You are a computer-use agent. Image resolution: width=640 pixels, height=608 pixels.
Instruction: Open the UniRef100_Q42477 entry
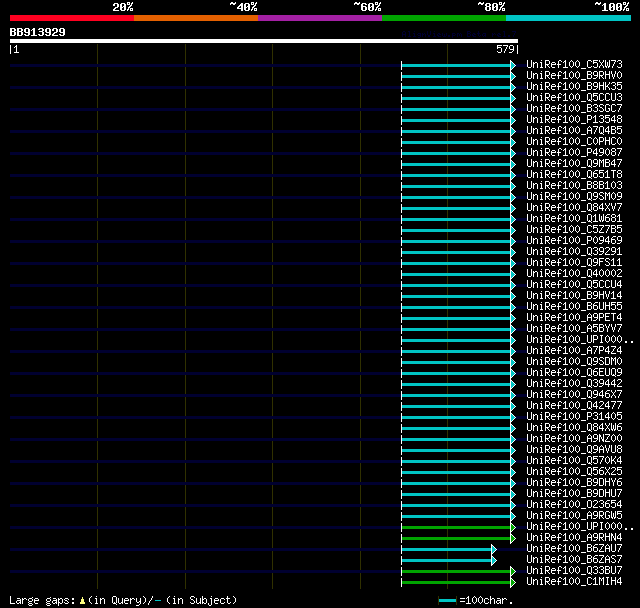(574, 406)
